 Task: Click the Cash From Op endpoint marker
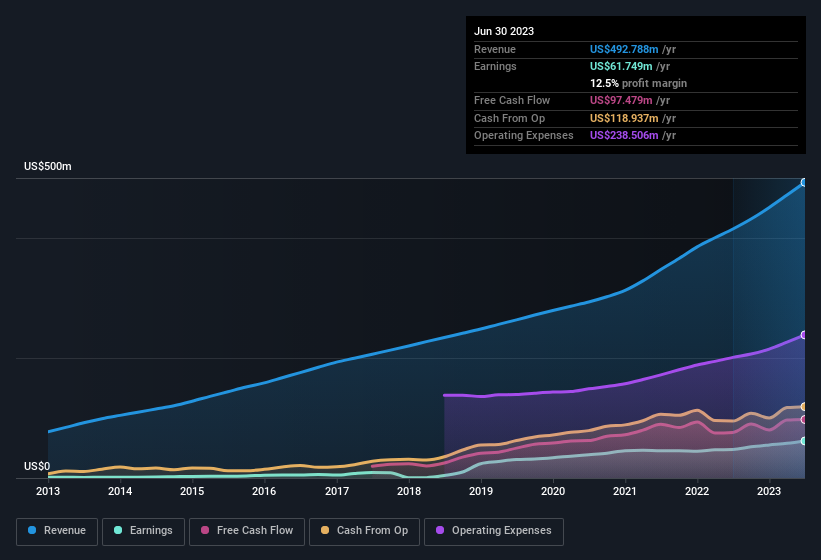point(804,407)
